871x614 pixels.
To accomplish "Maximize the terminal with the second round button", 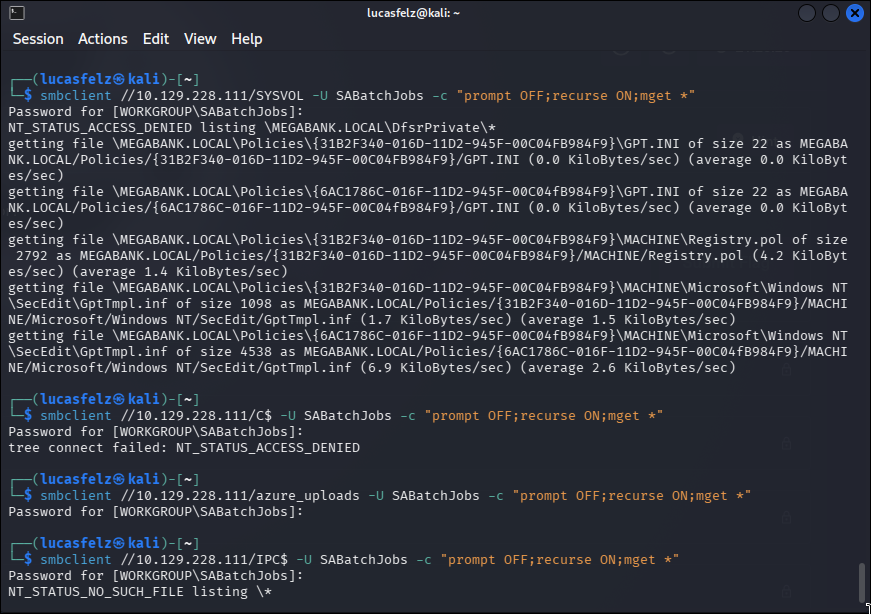I will pyautogui.click(x=830, y=13).
